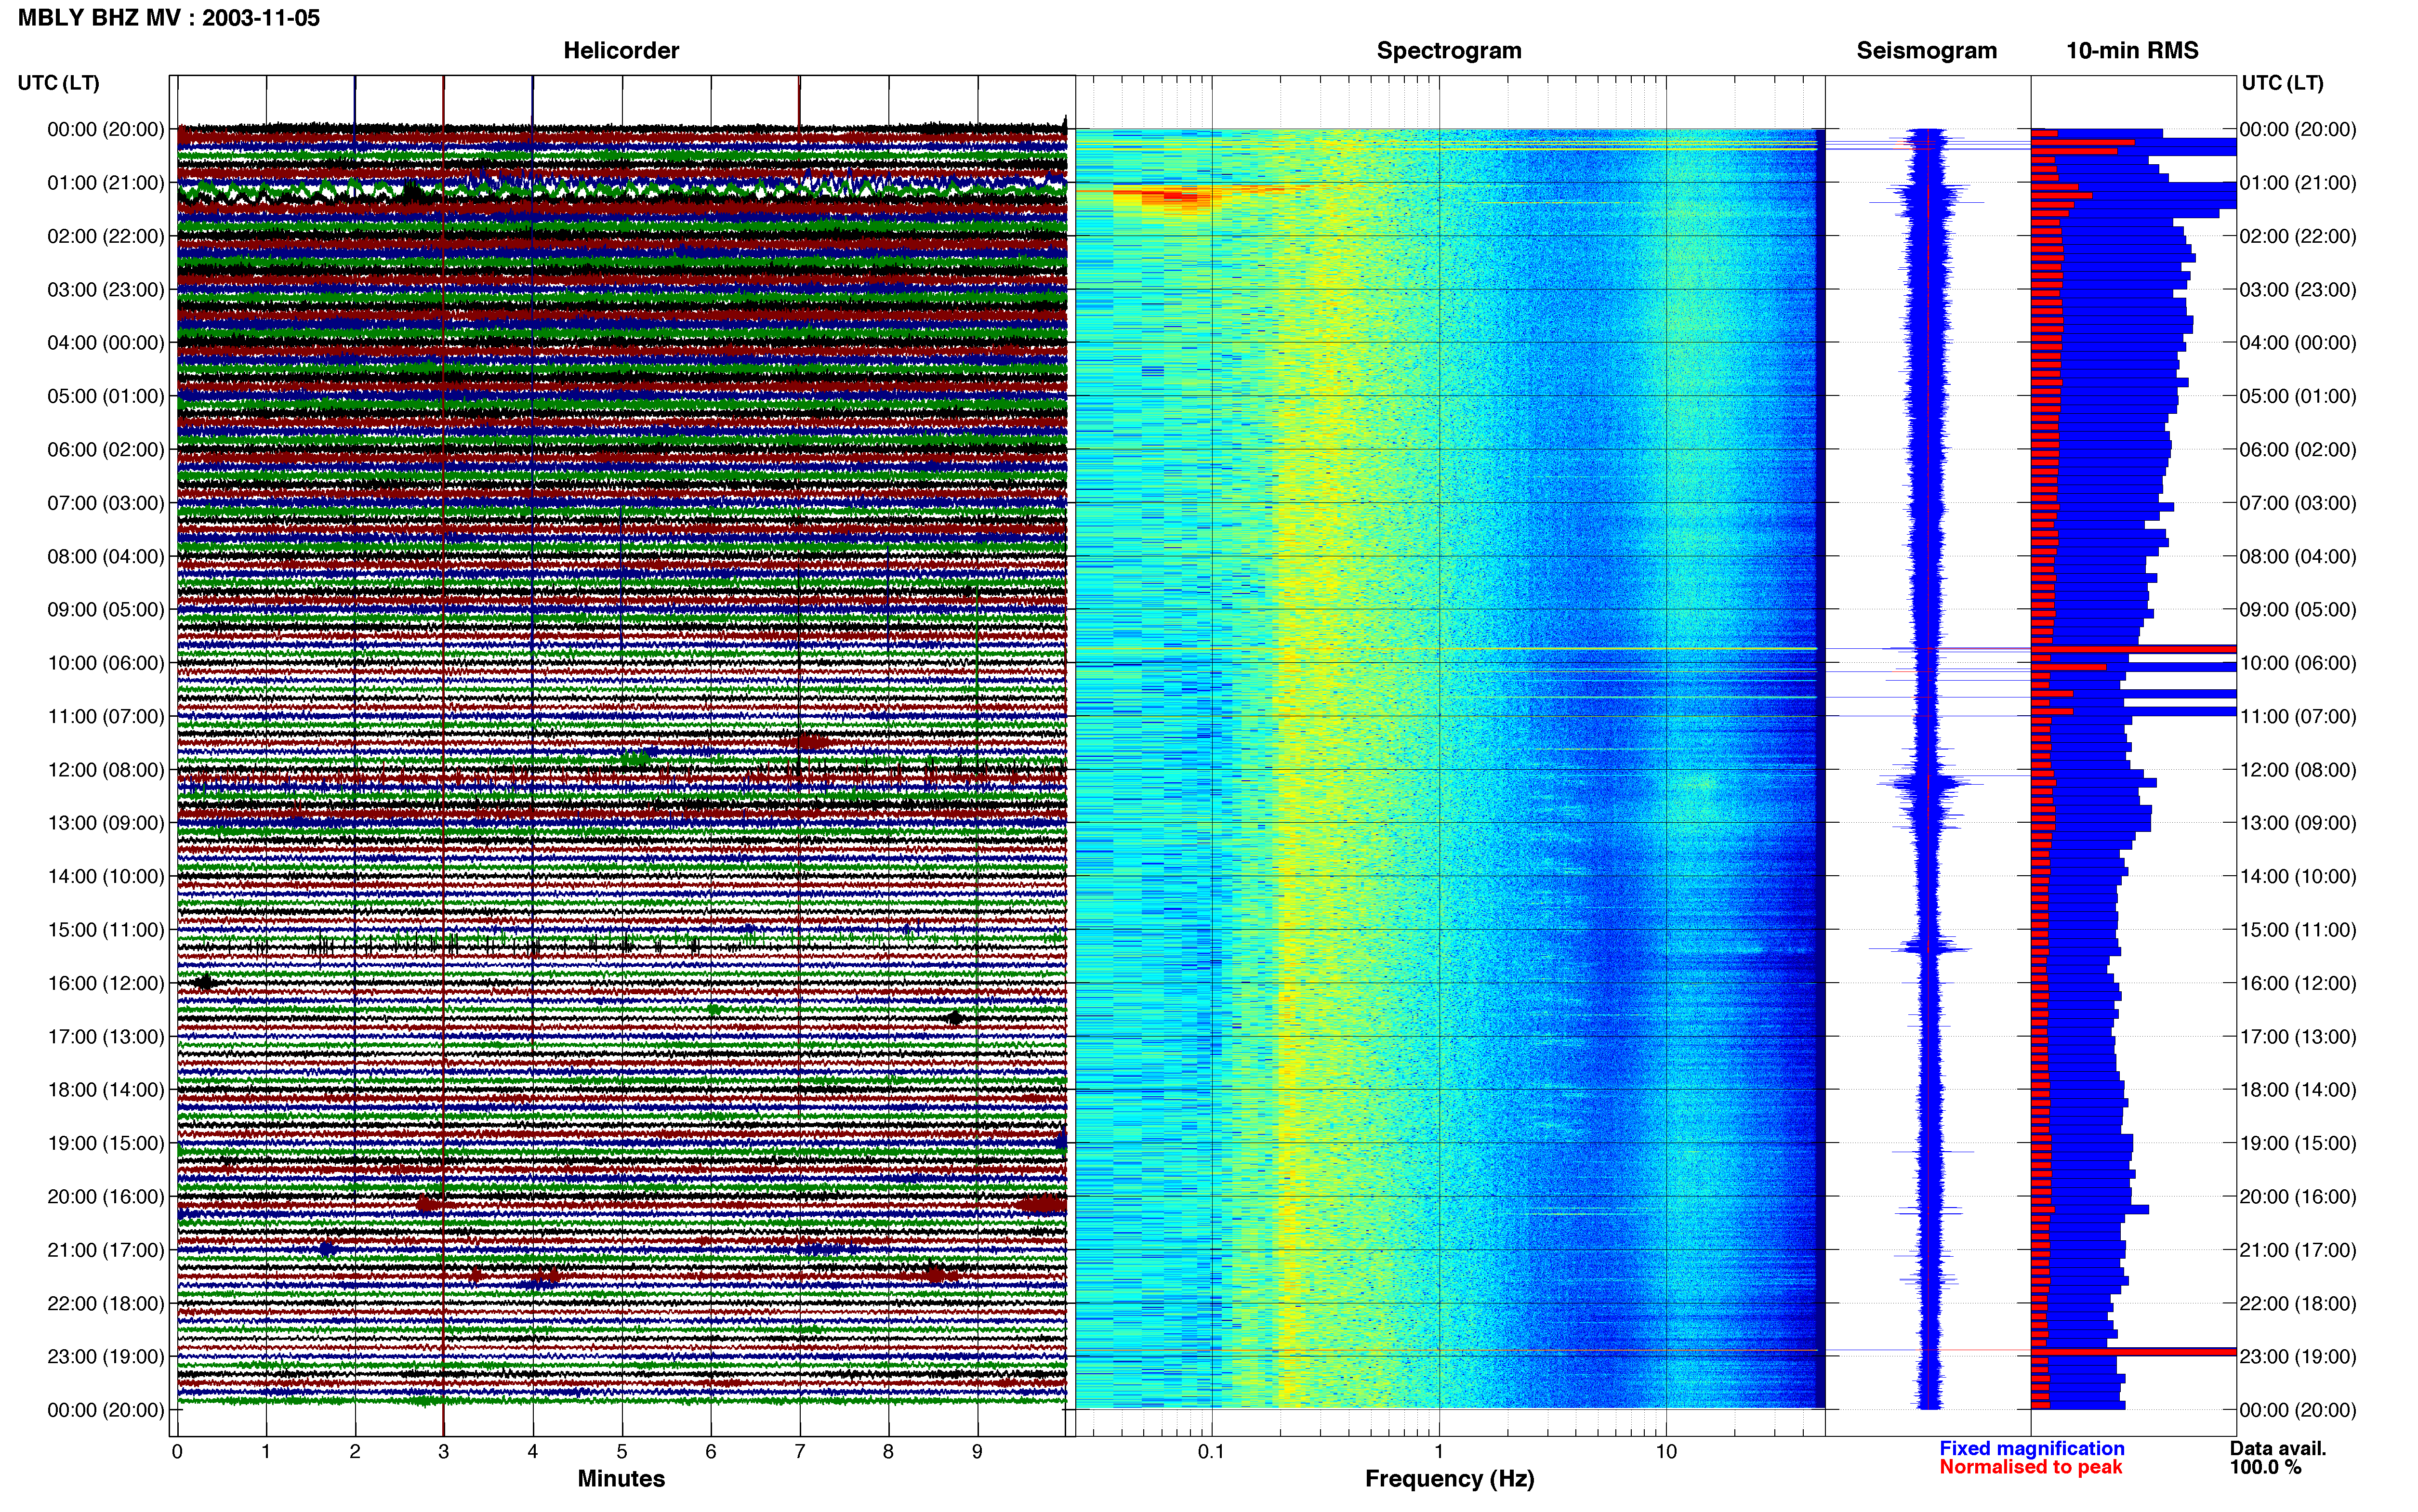Viewport: 2418px width, 1512px height.
Task: Click the '9' tick on Minutes axis
Action: coord(977,1452)
